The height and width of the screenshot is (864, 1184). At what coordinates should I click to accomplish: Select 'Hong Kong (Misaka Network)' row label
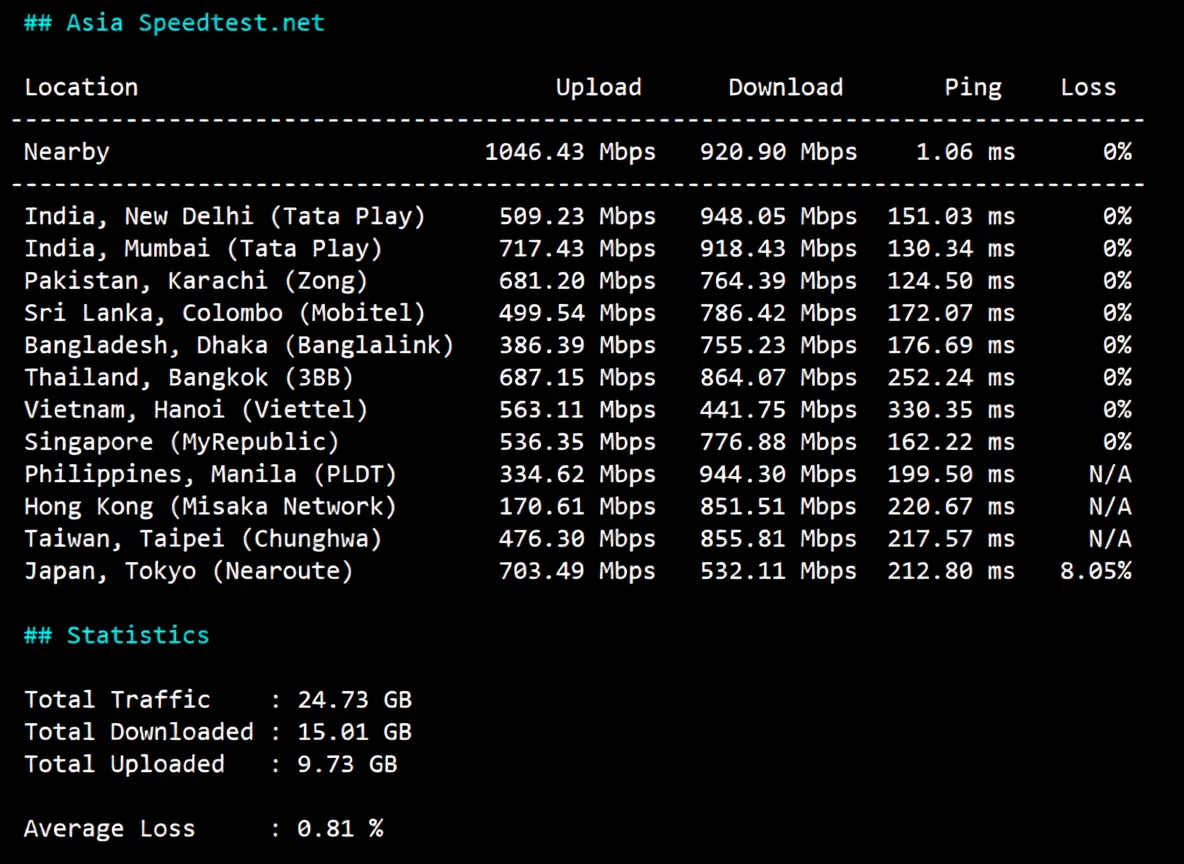pos(211,507)
